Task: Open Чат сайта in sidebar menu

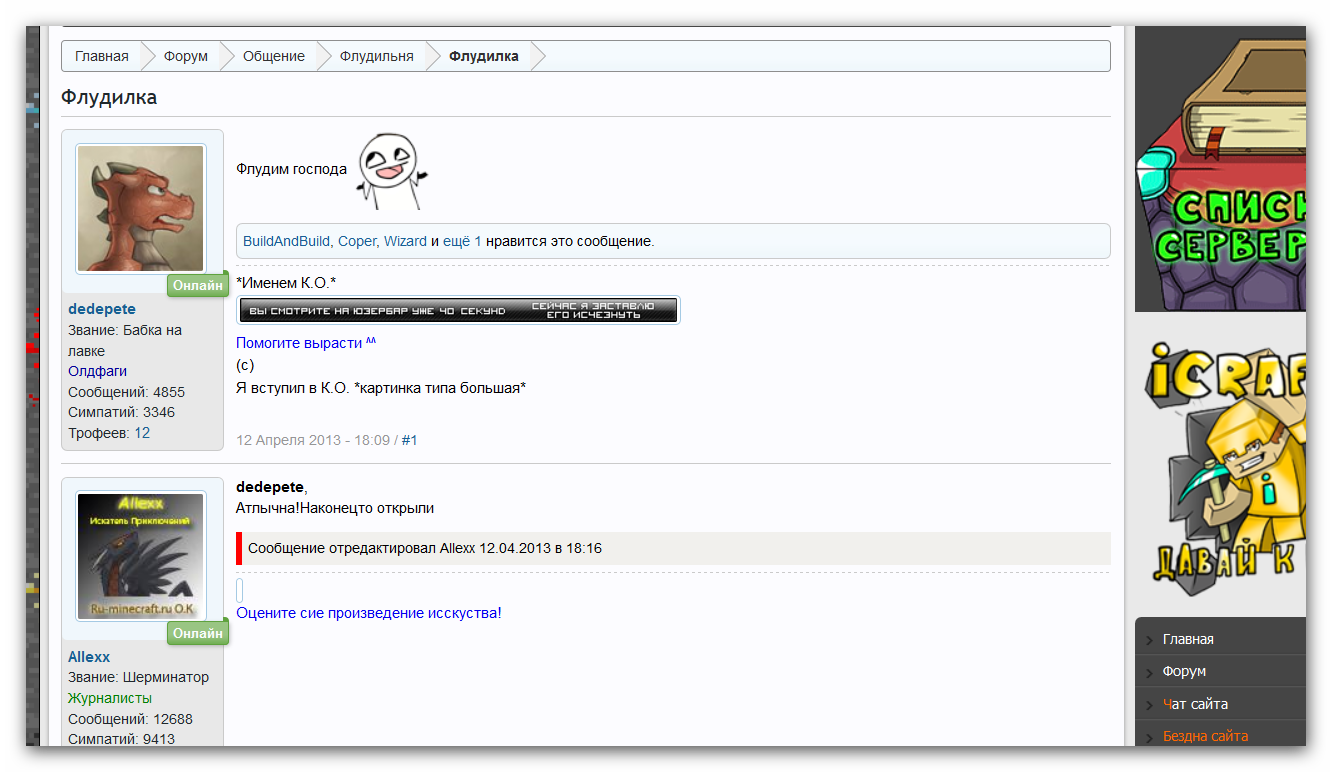Action: 1195,704
